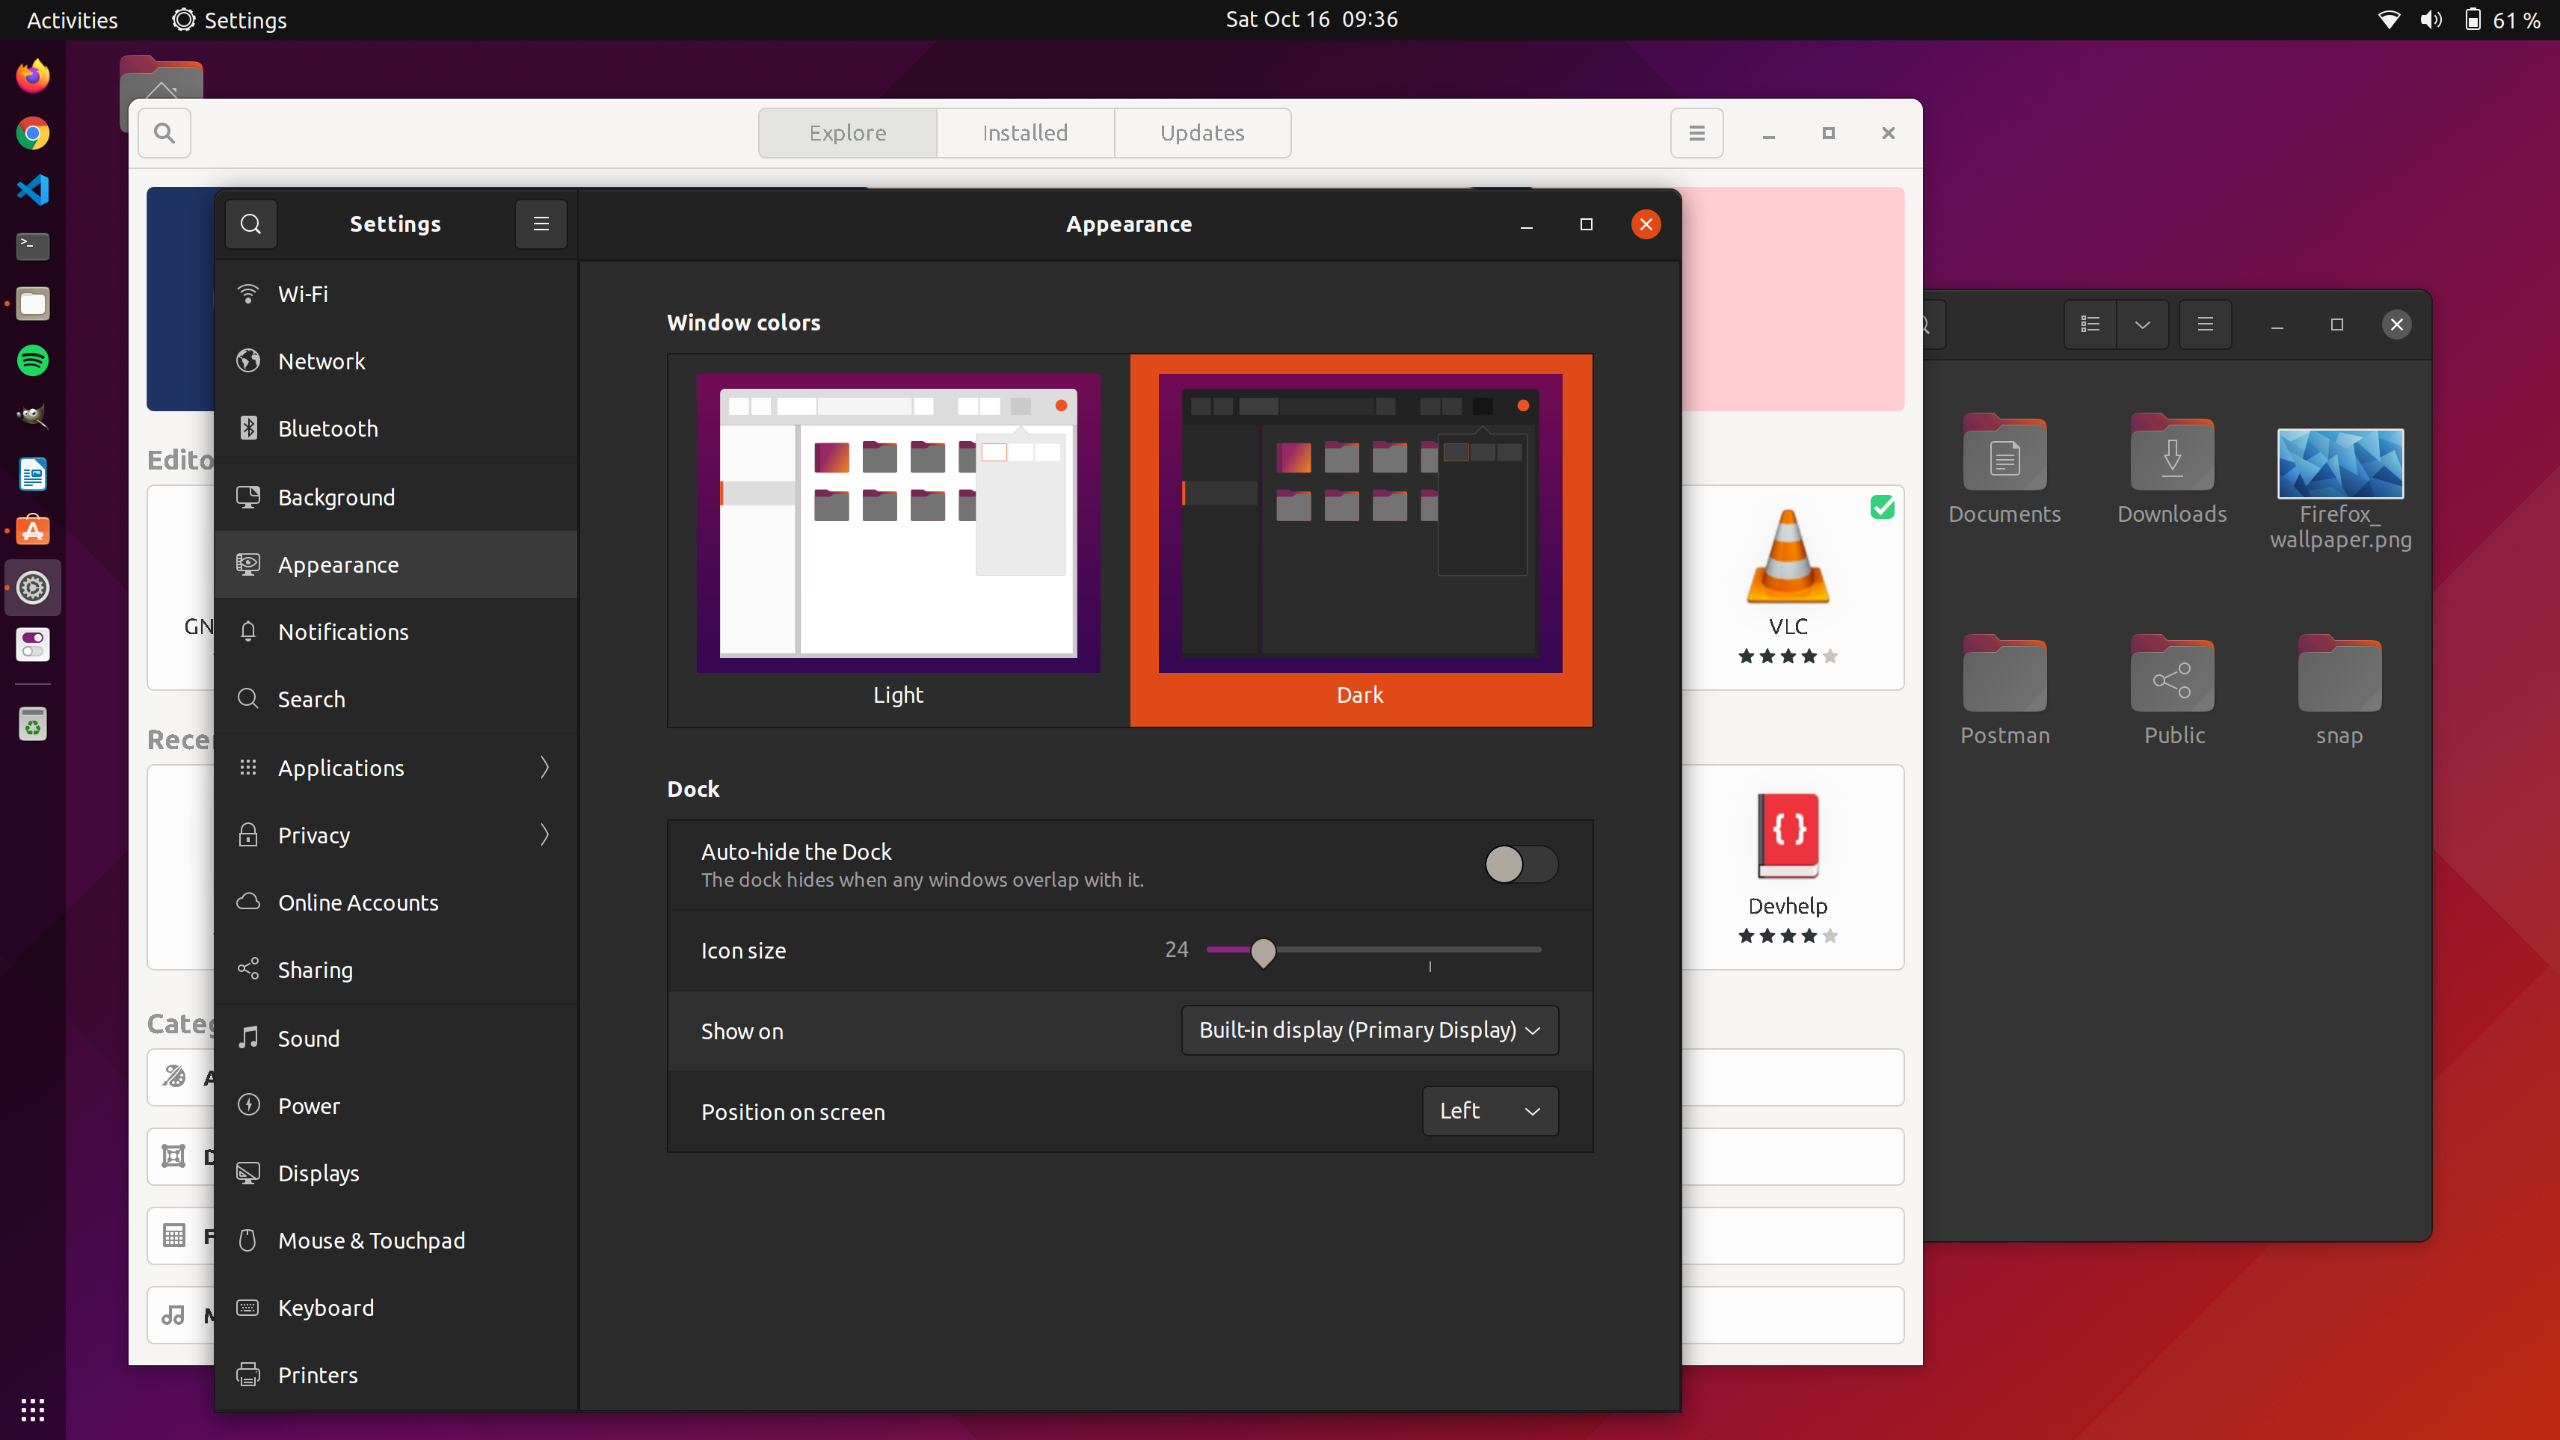2560x1440 pixels.
Task: Click the search icon in Ubuntu Software
Action: [x=165, y=133]
